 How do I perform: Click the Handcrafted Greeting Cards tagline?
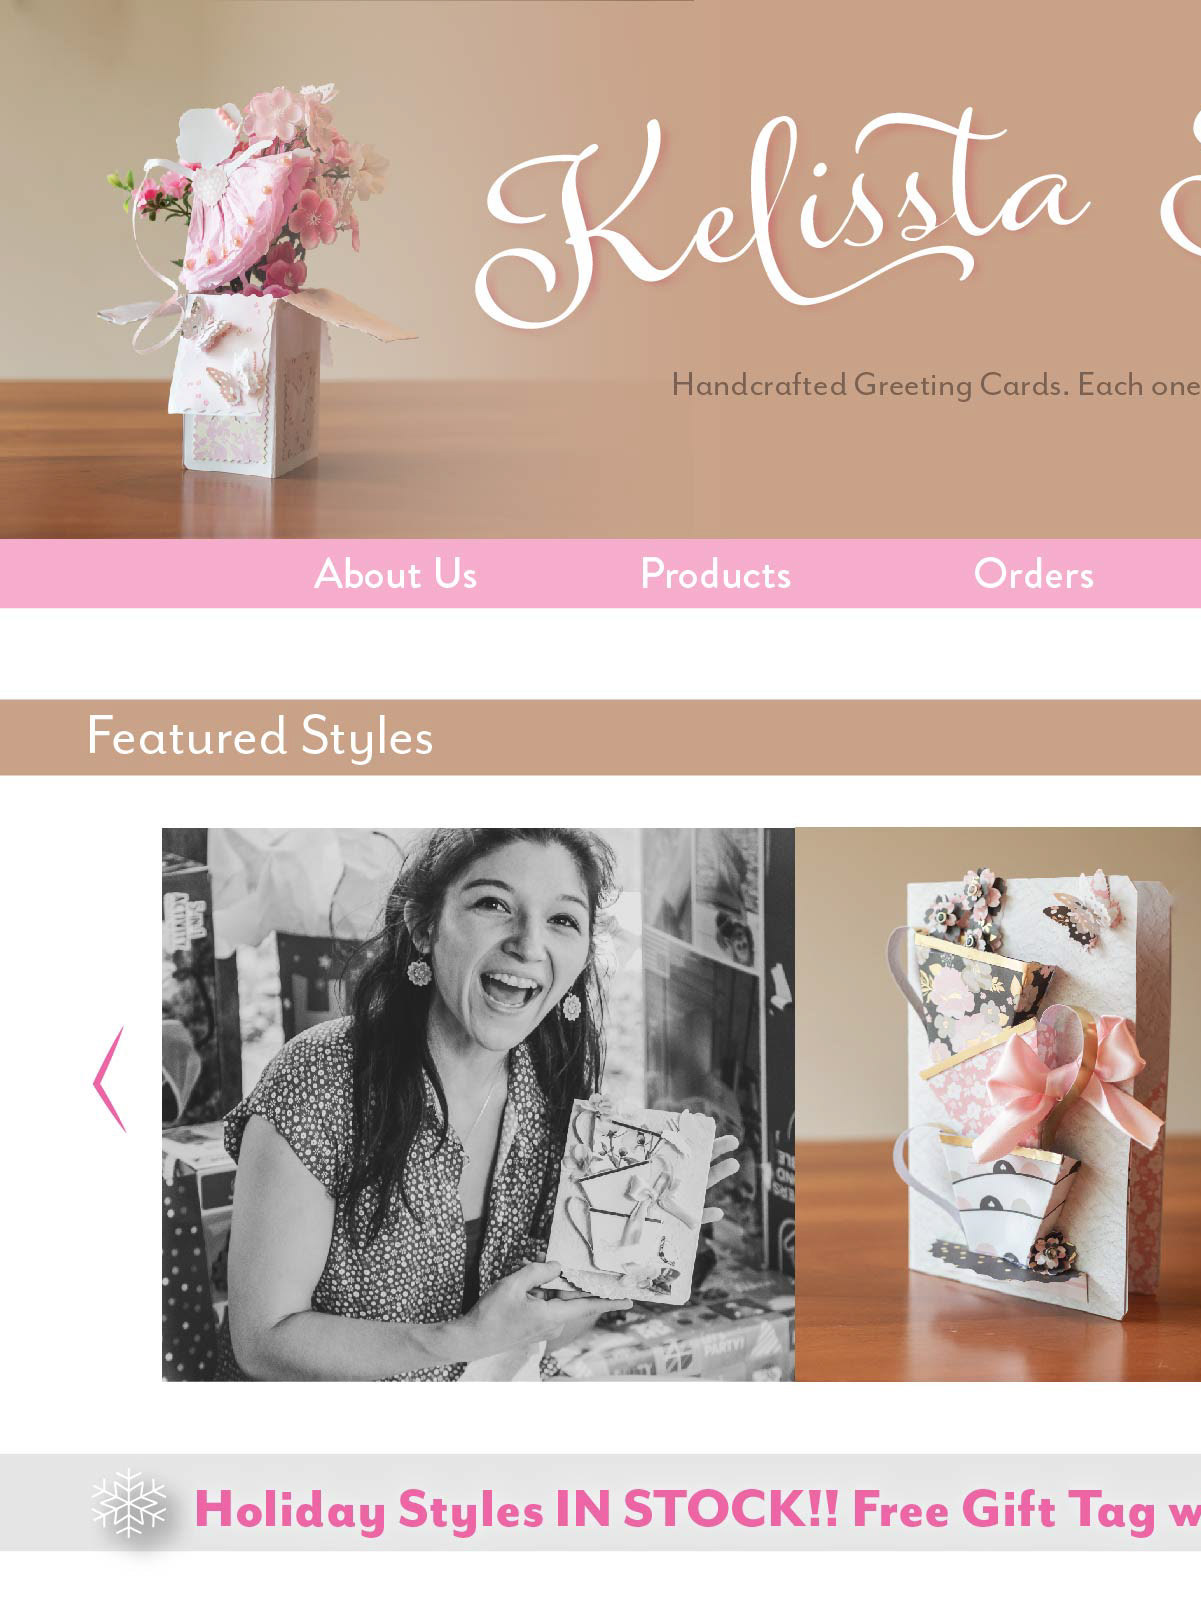coord(936,385)
